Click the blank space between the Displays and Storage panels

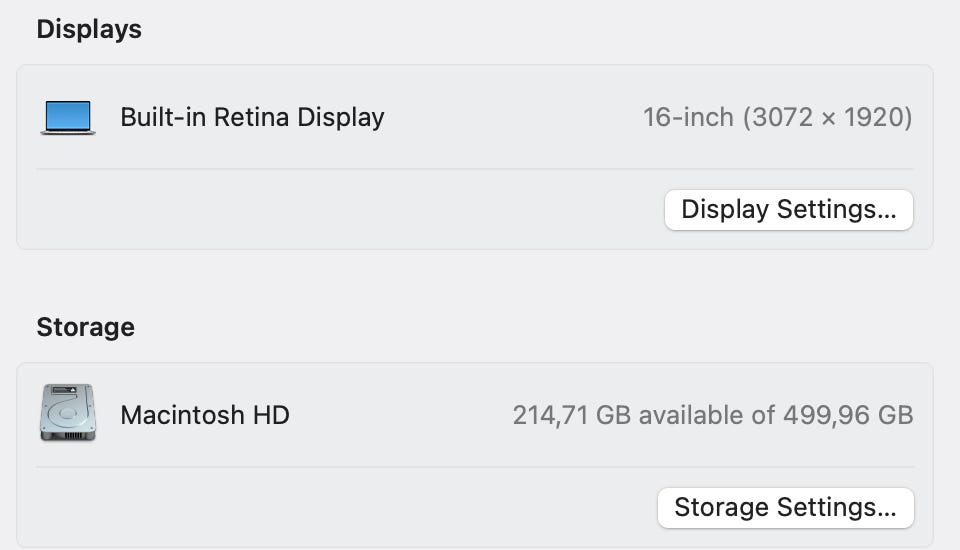475,280
